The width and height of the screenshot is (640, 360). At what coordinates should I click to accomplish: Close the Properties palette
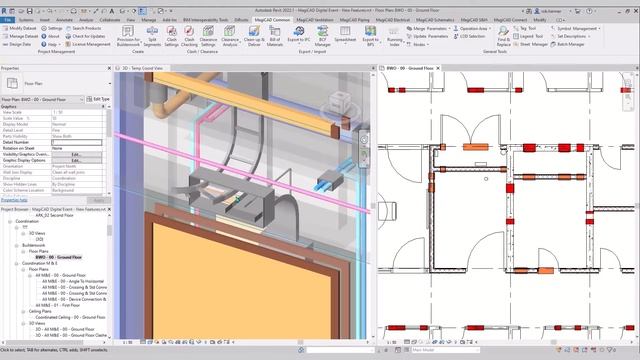tap(109, 68)
